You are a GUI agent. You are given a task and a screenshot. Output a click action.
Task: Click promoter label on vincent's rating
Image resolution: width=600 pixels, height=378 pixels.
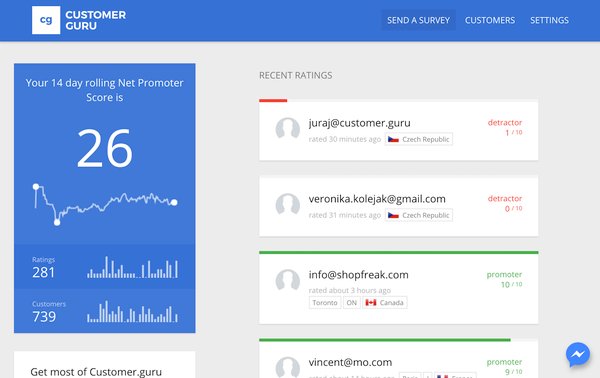tap(504, 362)
